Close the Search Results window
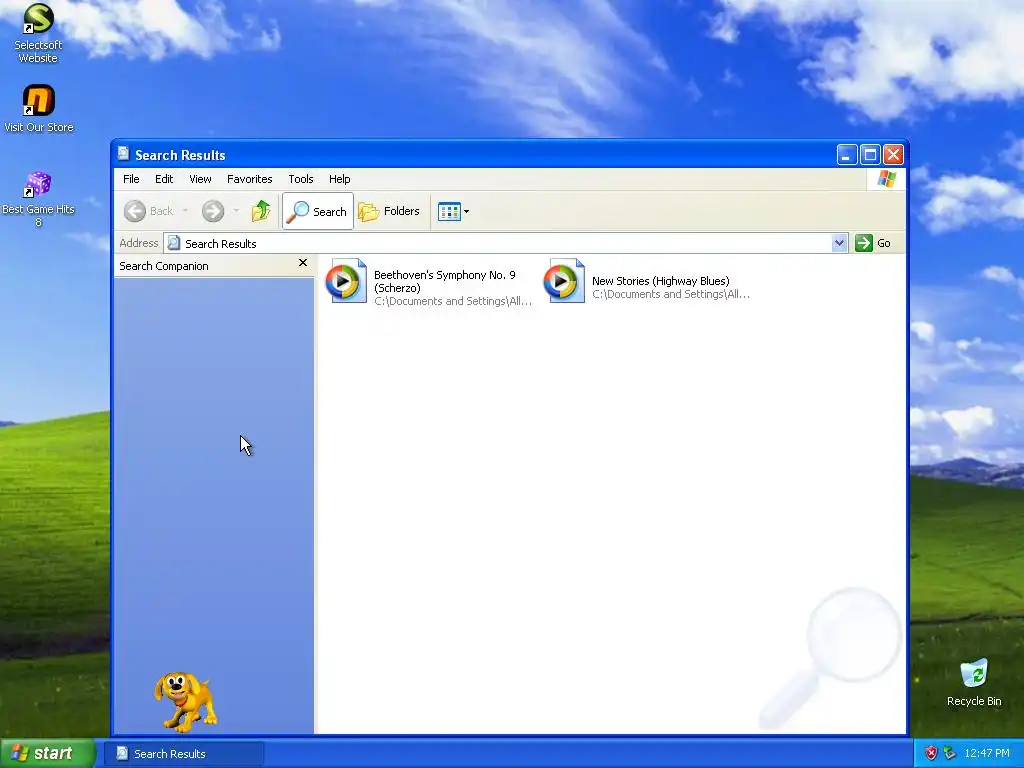 893,155
